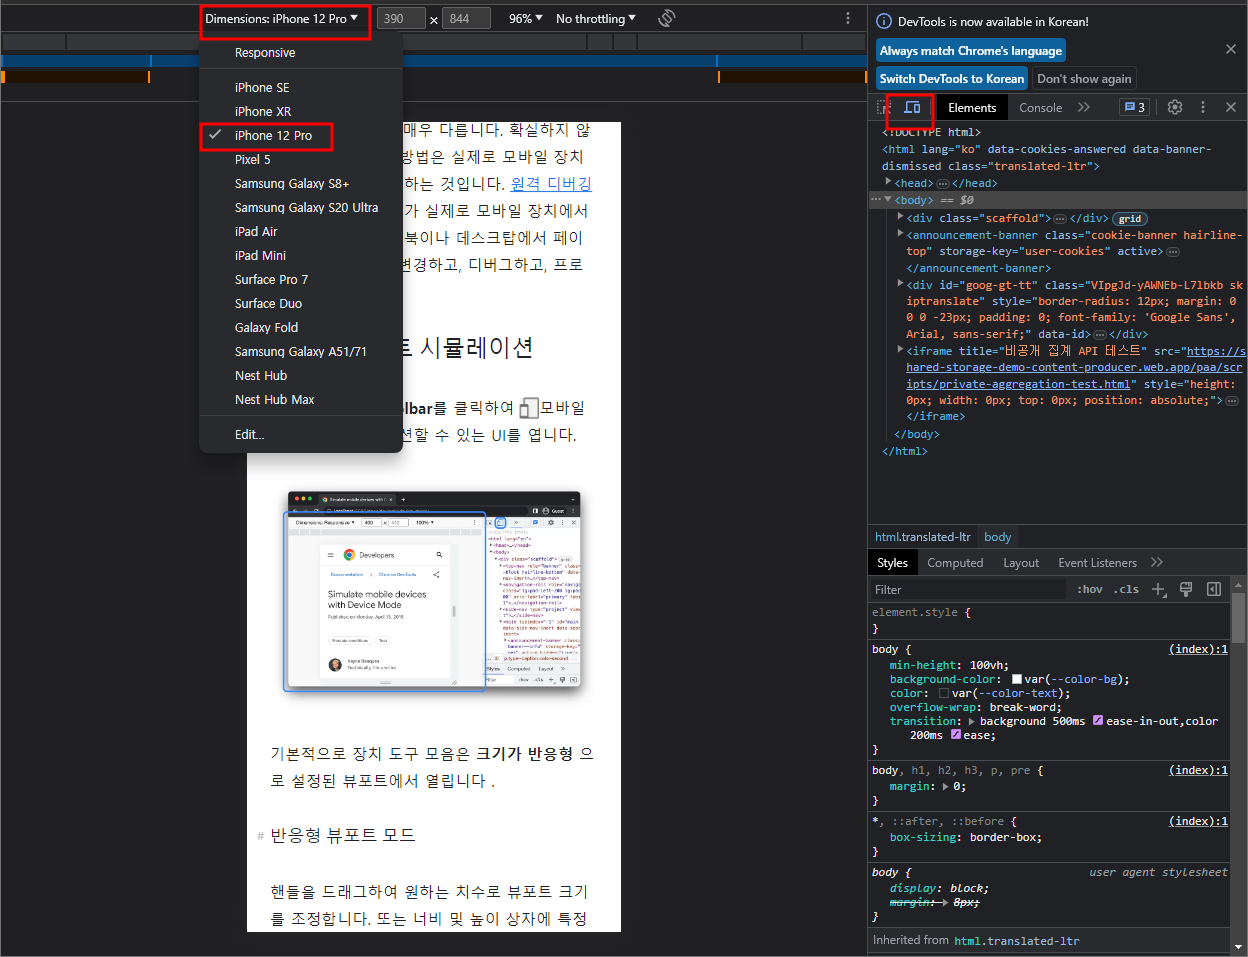Expand the announcement-banner node
The height and width of the screenshot is (957, 1248).
(x=900, y=233)
